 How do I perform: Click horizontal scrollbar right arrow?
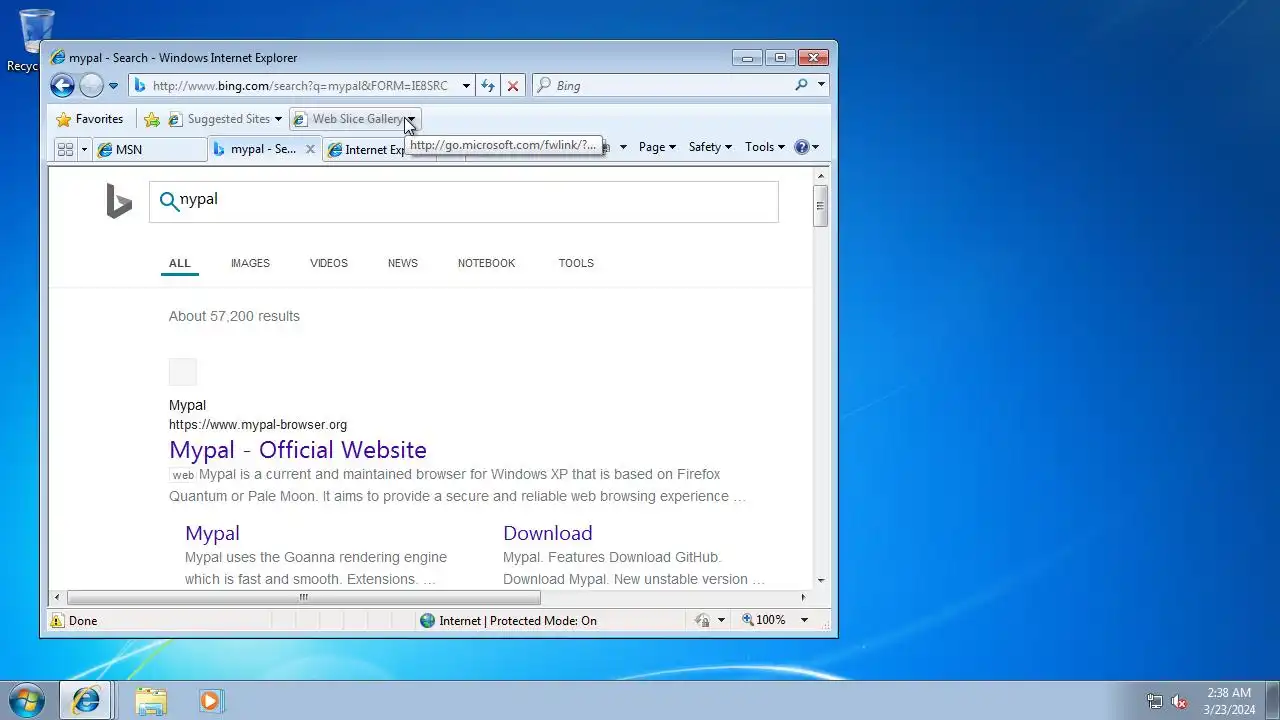tap(802, 597)
